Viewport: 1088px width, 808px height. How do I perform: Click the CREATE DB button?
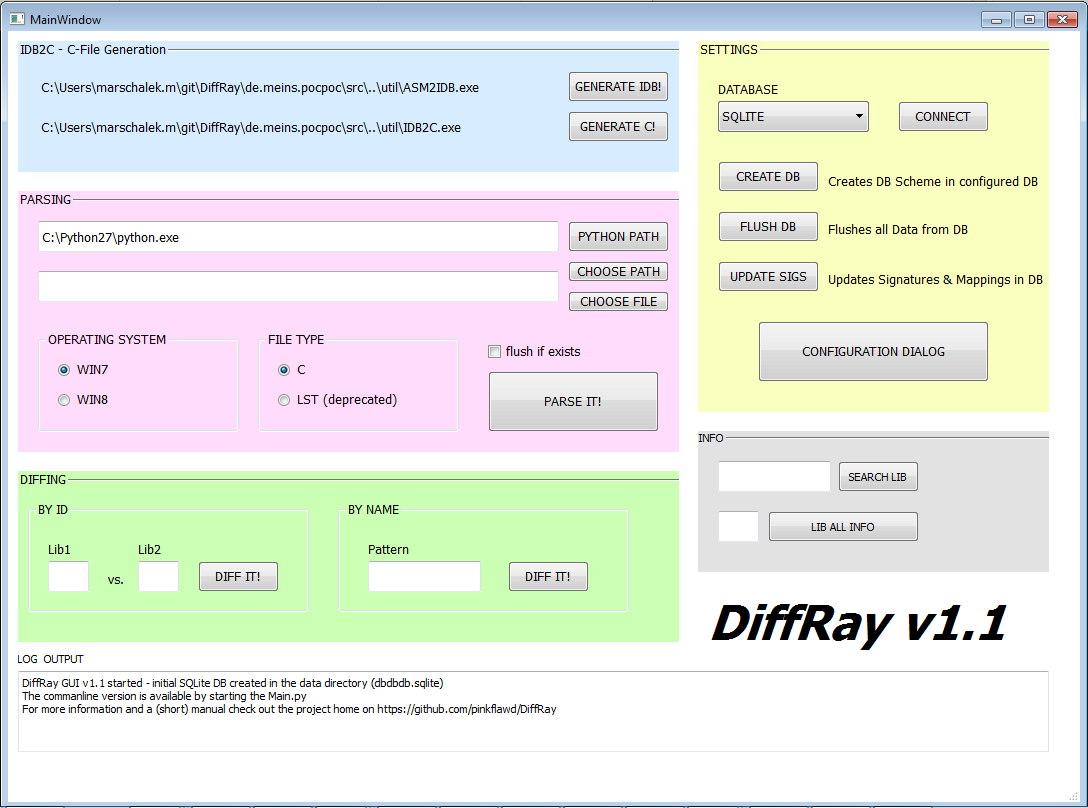(768, 176)
